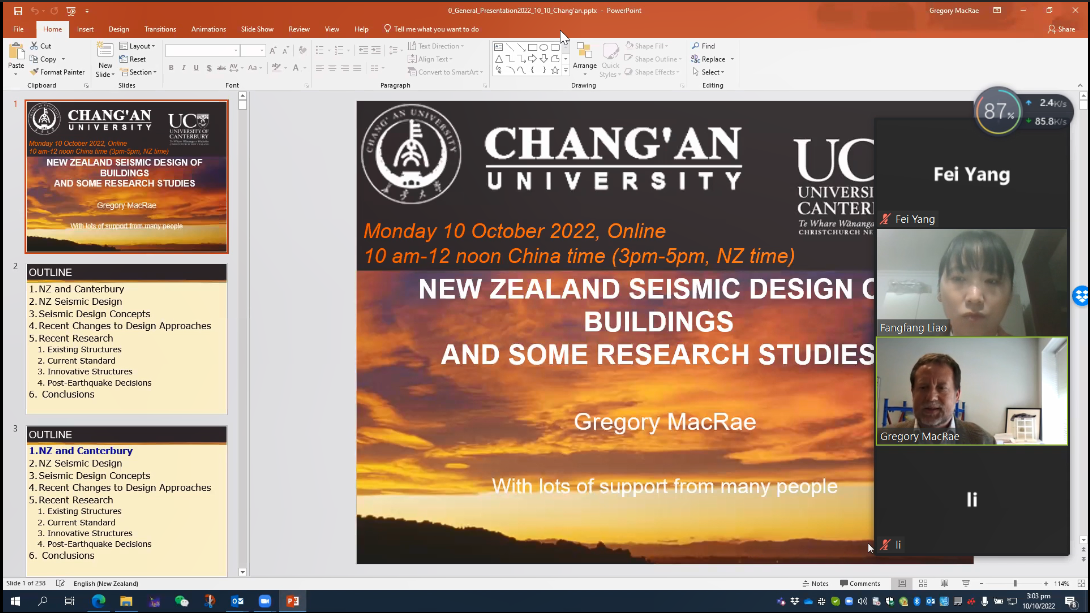1090x613 pixels.
Task: Expand the shapes gallery More arrow
Action: point(566,71)
